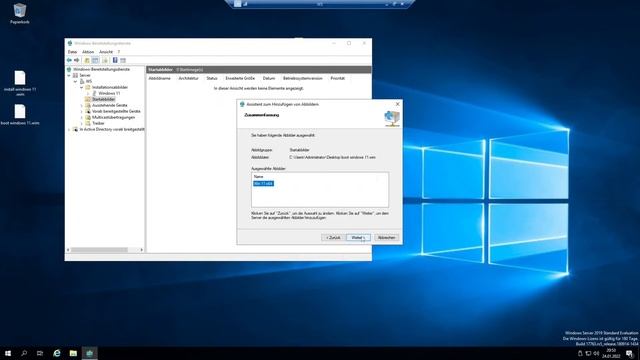Open the Ansicht menu
This screenshot has width=640, height=360.
click(106, 52)
